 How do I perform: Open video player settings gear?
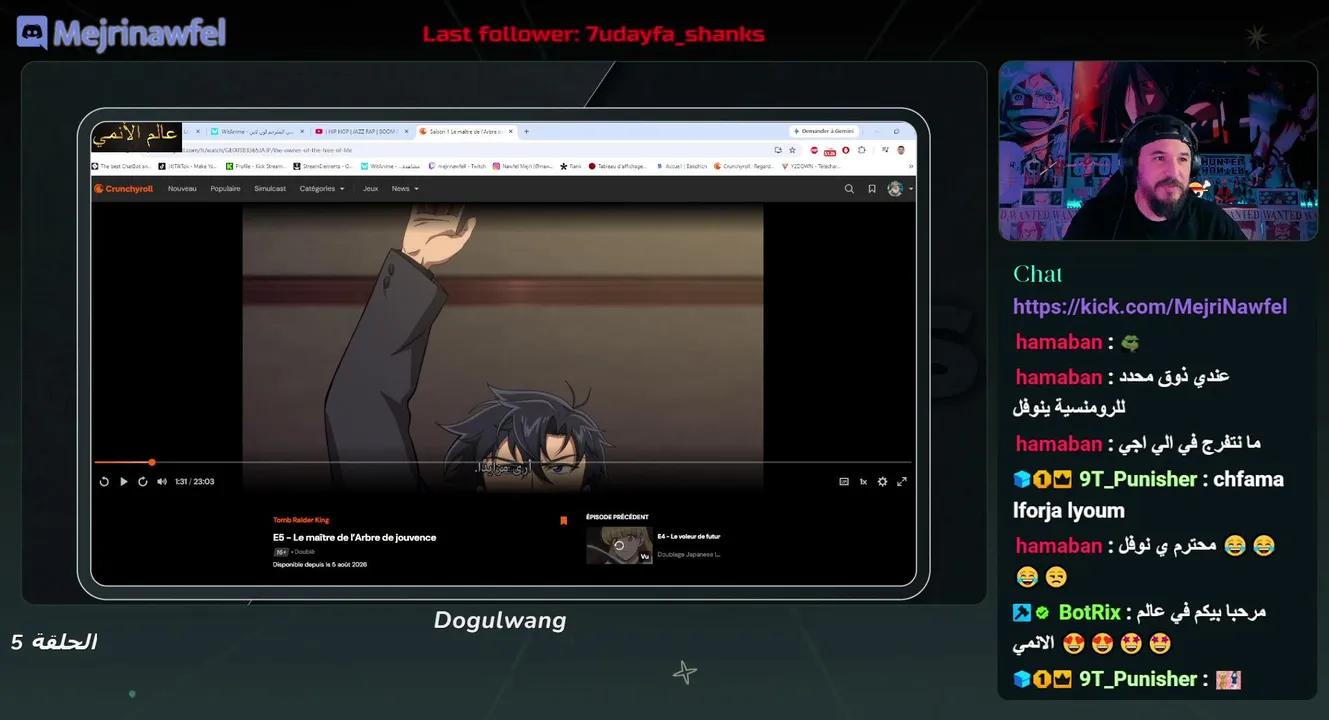[x=882, y=481]
